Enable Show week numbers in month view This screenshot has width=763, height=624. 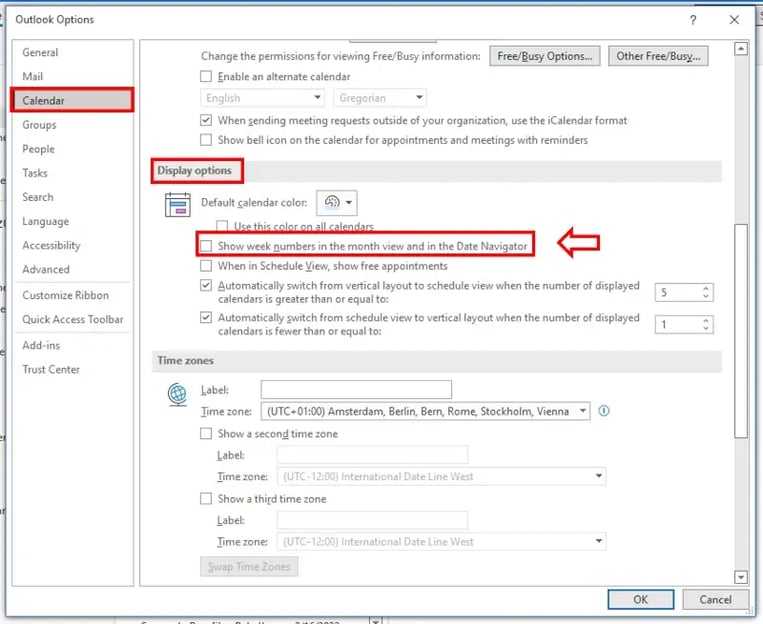[x=206, y=246]
